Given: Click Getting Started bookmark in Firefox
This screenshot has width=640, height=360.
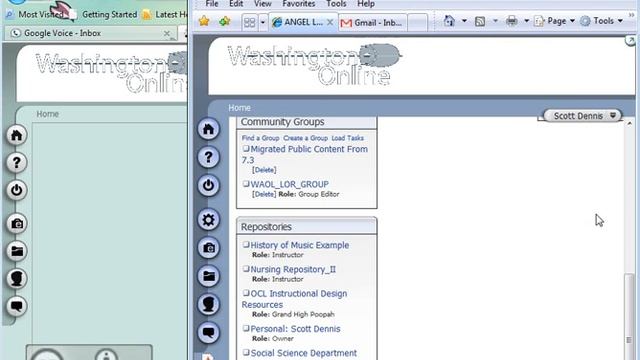Looking at the screenshot, I should pos(109,14).
